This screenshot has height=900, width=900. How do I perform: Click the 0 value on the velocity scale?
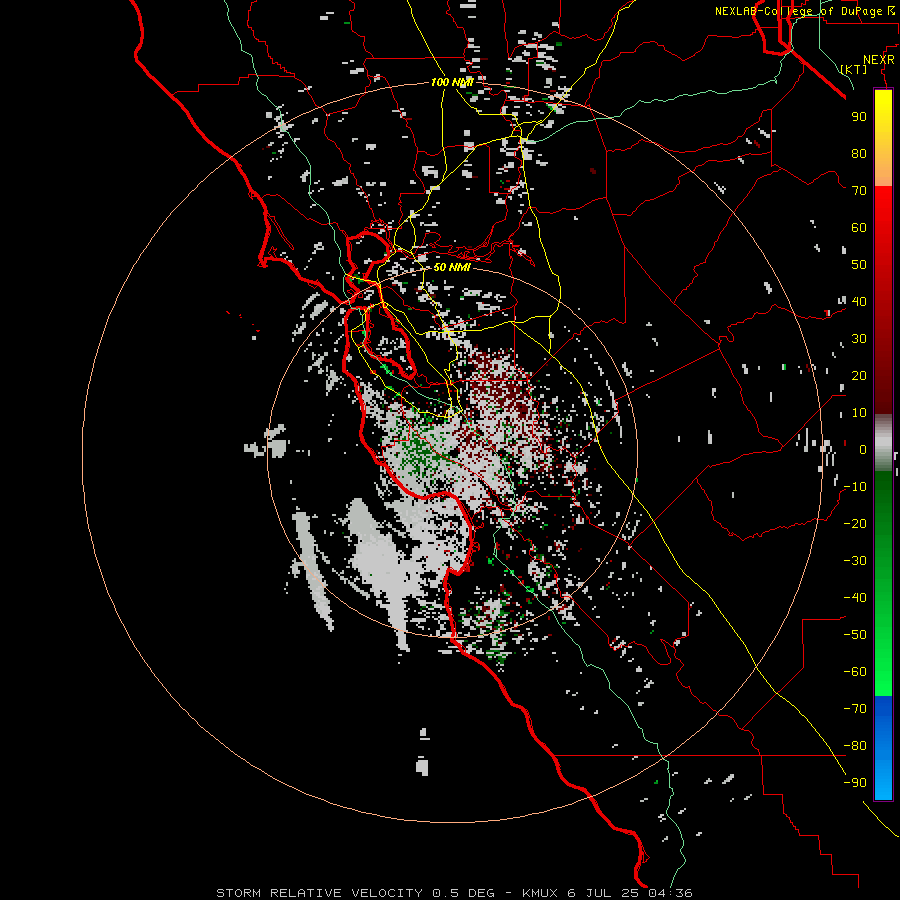tap(863, 449)
